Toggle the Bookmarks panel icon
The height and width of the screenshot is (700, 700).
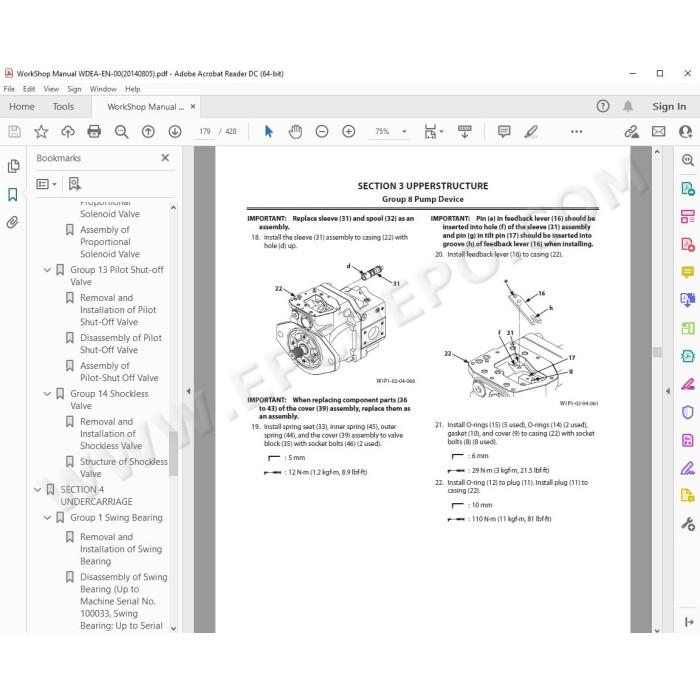click(x=12, y=194)
